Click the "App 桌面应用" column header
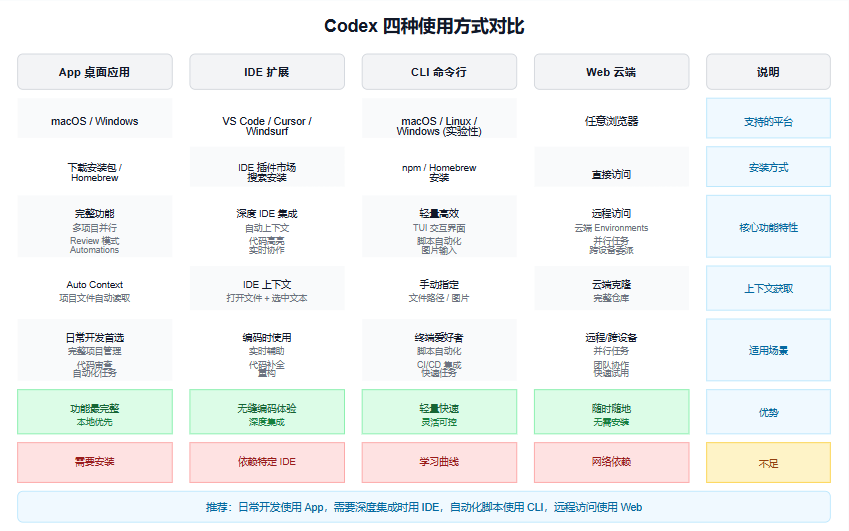This screenshot has height=531, width=849. (x=95, y=72)
